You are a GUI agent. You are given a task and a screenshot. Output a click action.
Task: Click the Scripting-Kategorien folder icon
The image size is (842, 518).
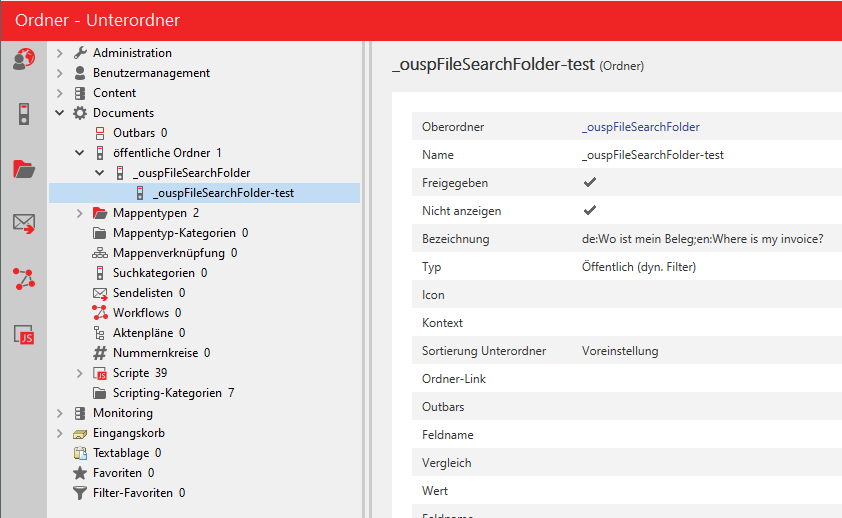pyautogui.click(x=100, y=393)
